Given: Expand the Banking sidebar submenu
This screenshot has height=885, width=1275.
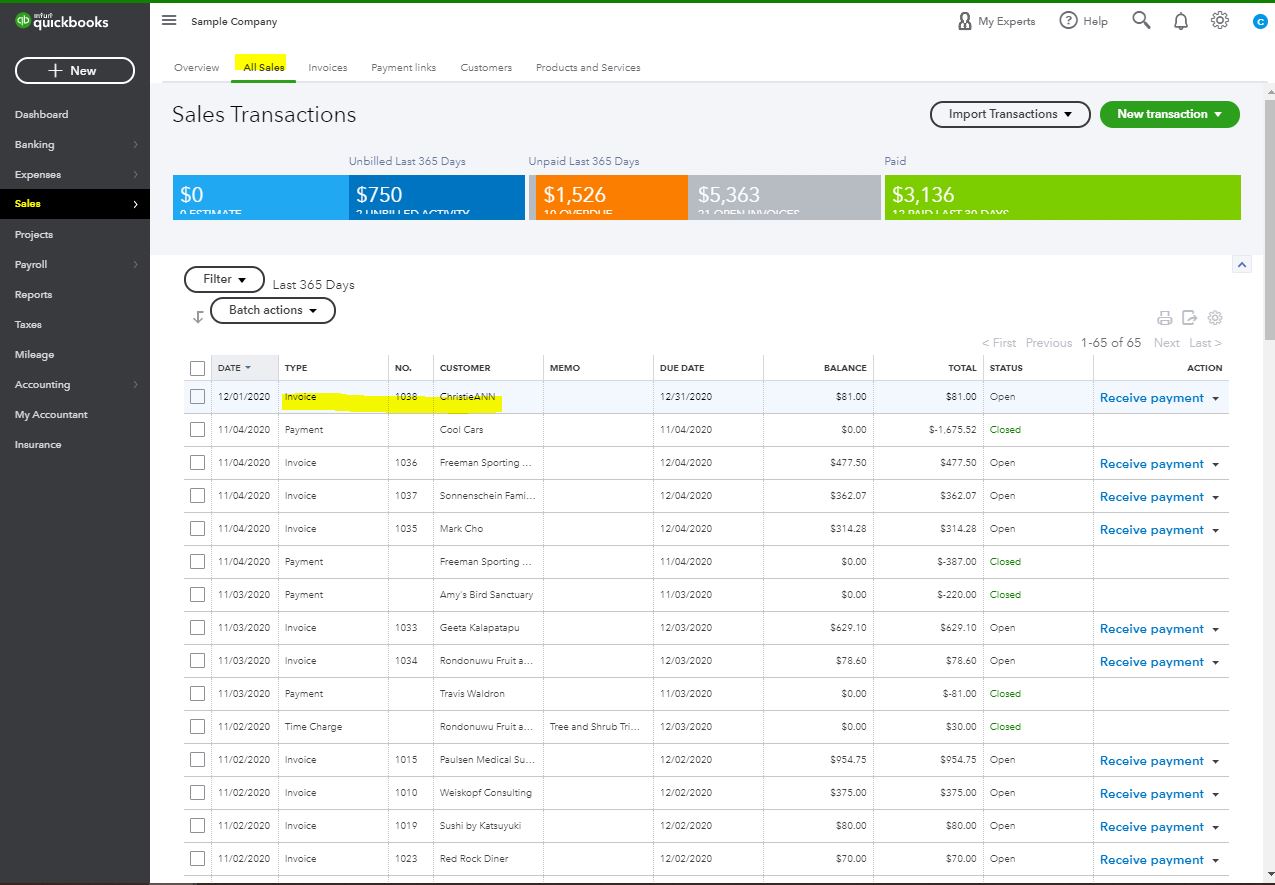Looking at the screenshot, I should click(x=136, y=145).
